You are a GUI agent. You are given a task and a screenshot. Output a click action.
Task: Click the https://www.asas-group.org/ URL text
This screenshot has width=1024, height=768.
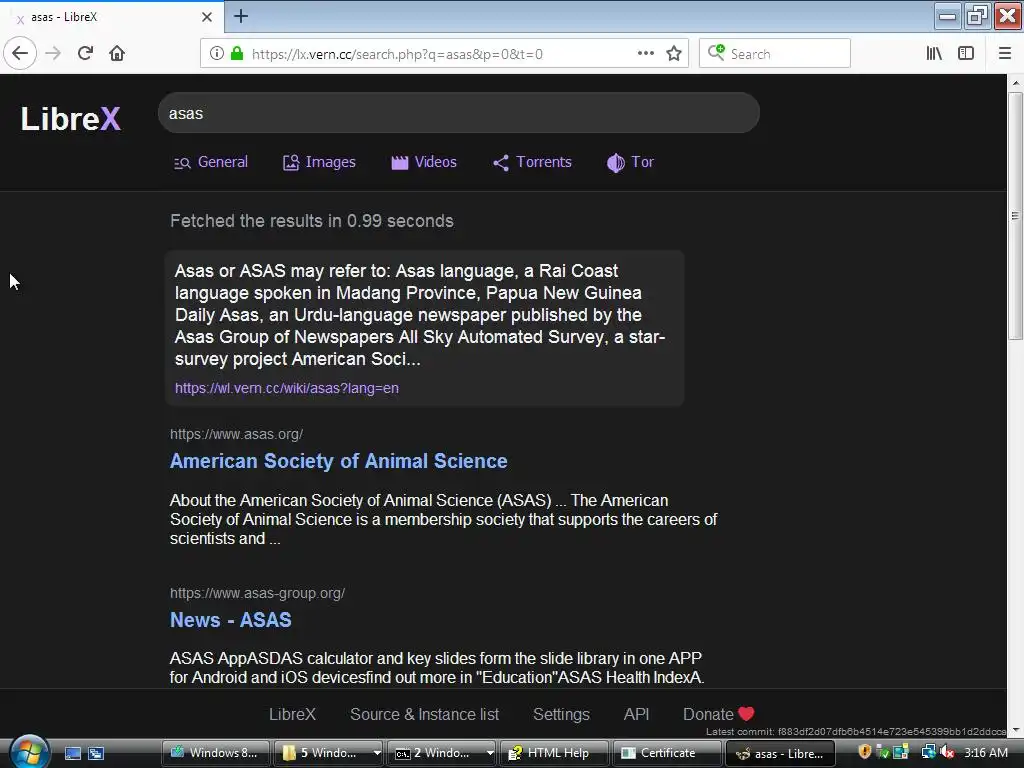257,593
